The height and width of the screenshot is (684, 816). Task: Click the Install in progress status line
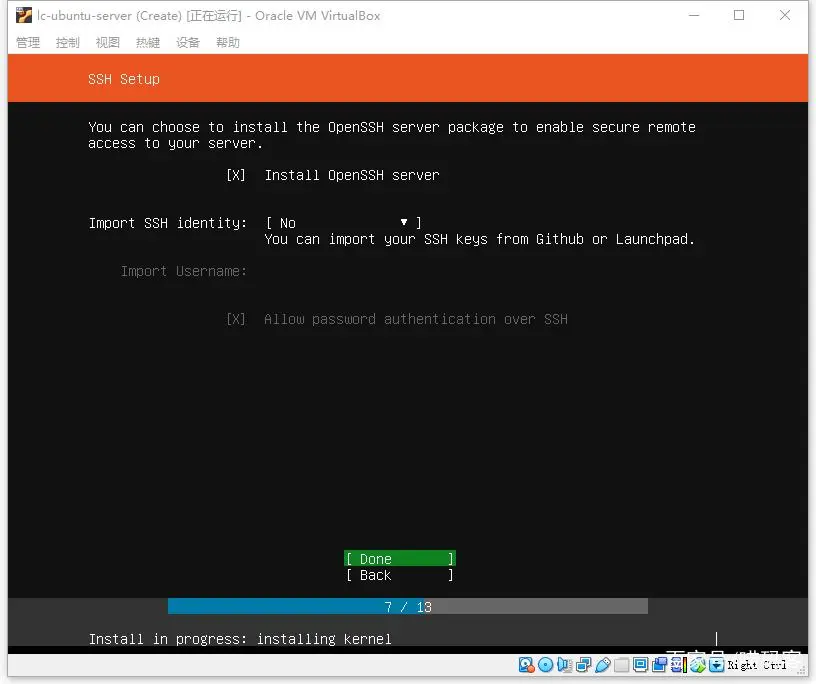240,639
